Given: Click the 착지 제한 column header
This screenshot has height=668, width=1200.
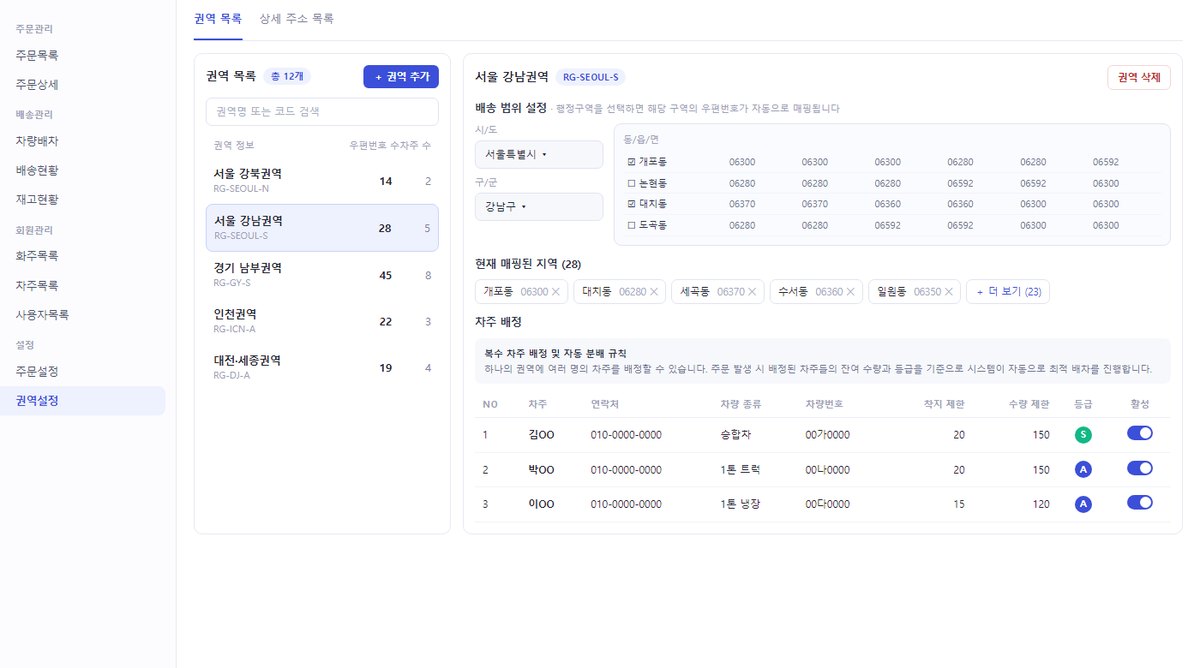Looking at the screenshot, I should tap(945, 404).
